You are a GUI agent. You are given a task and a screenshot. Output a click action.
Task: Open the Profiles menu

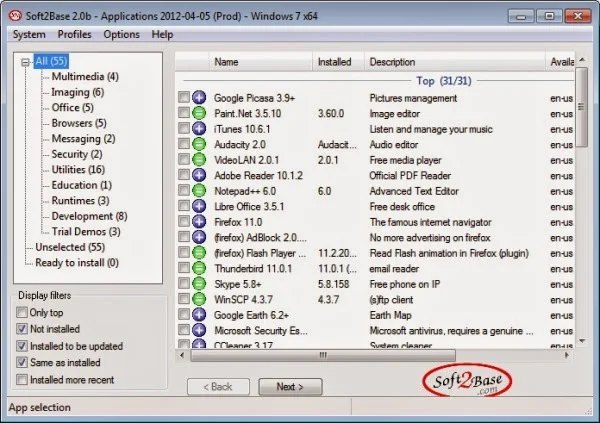pos(74,34)
